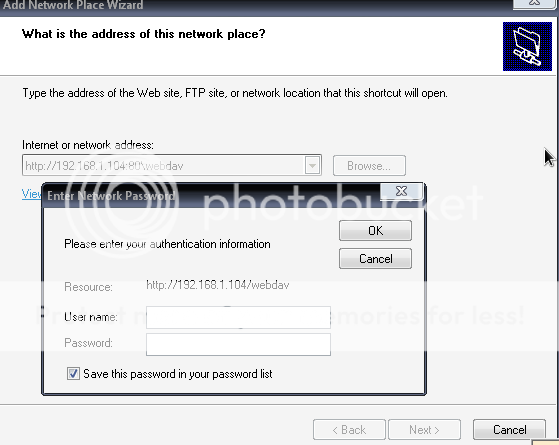Click the wizard's Back button
559x445 pixels.
[349, 430]
